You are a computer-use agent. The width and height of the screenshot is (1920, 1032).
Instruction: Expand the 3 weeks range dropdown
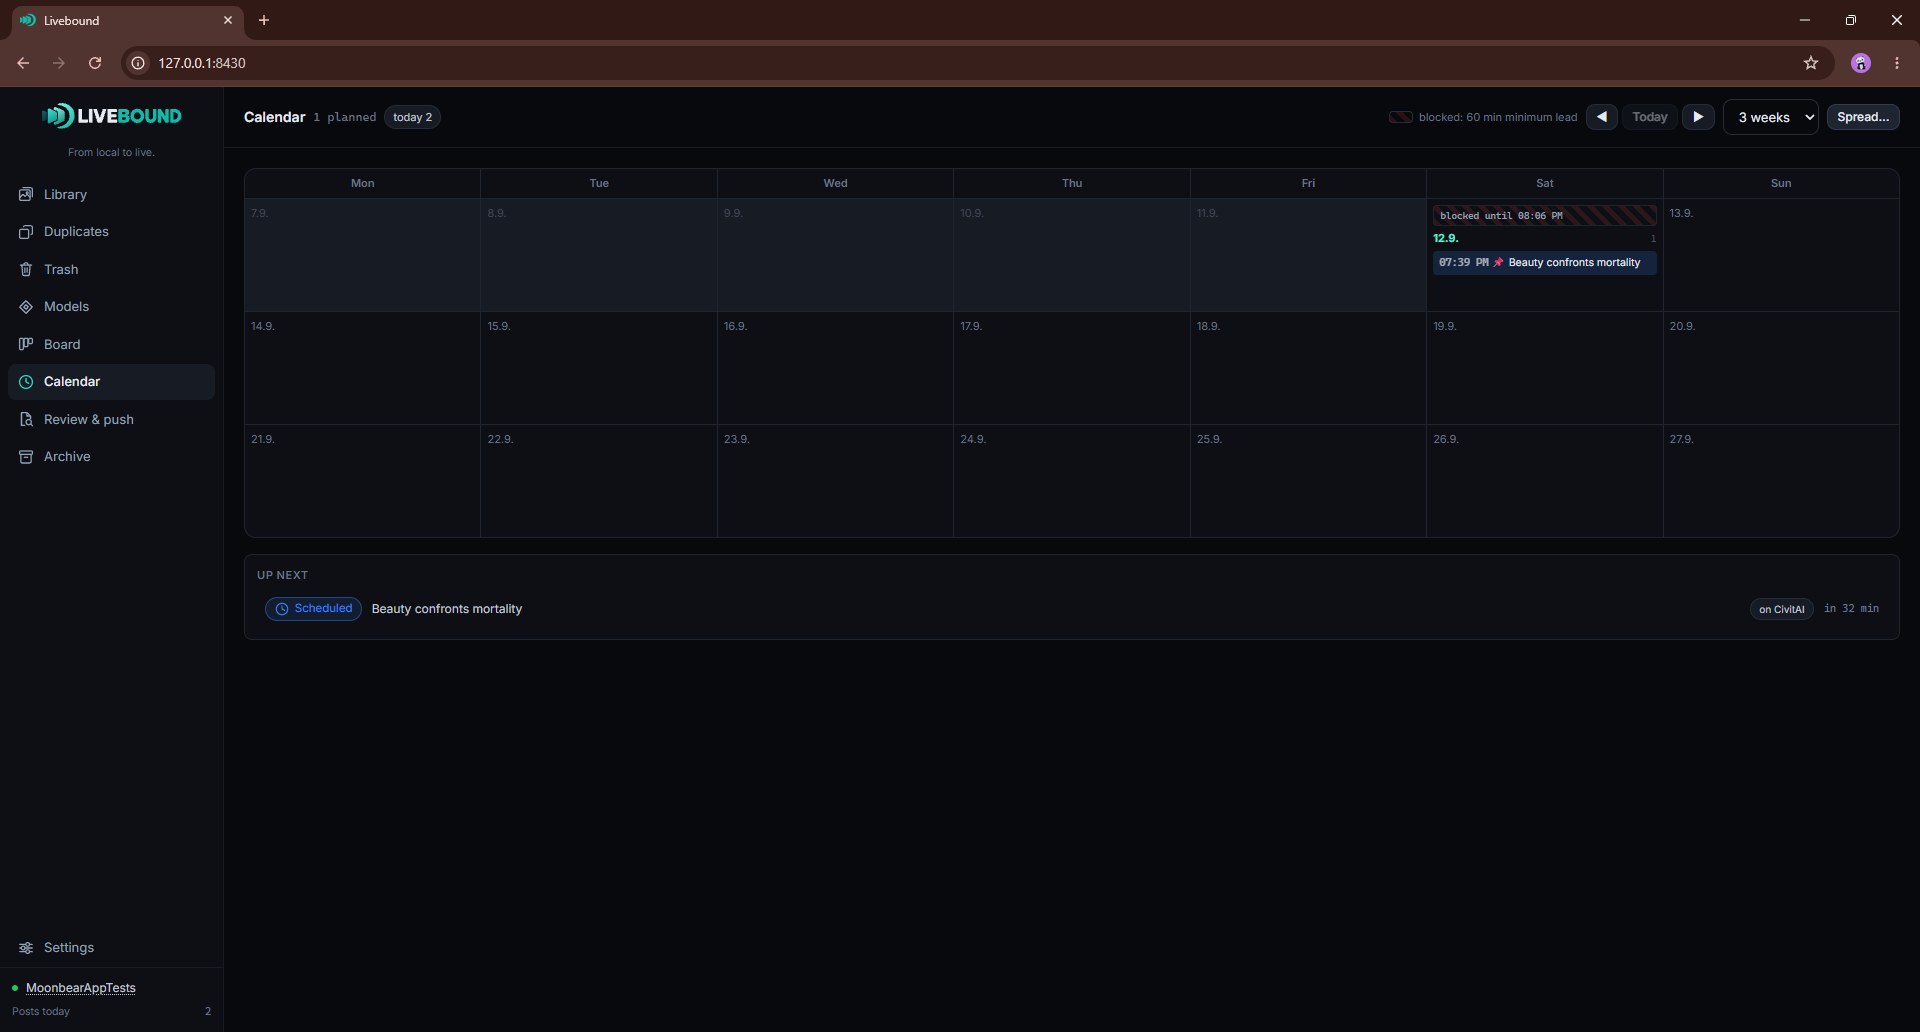1771,117
